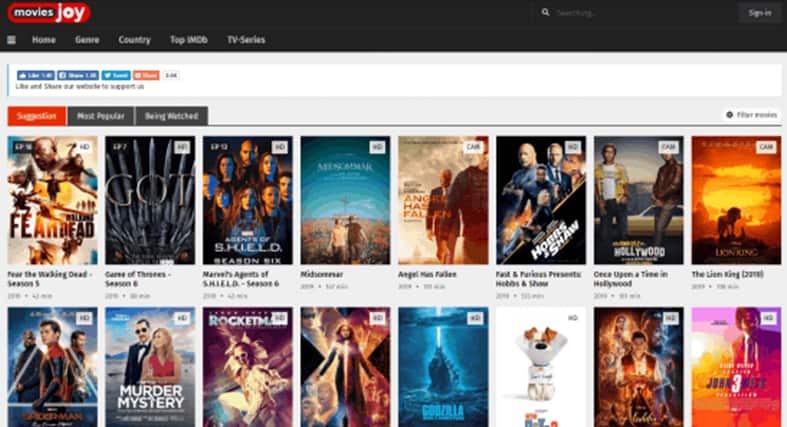The height and width of the screenshot is (427, 787).
Task: Click the Facebook Share button
Action: coord(78,75)
